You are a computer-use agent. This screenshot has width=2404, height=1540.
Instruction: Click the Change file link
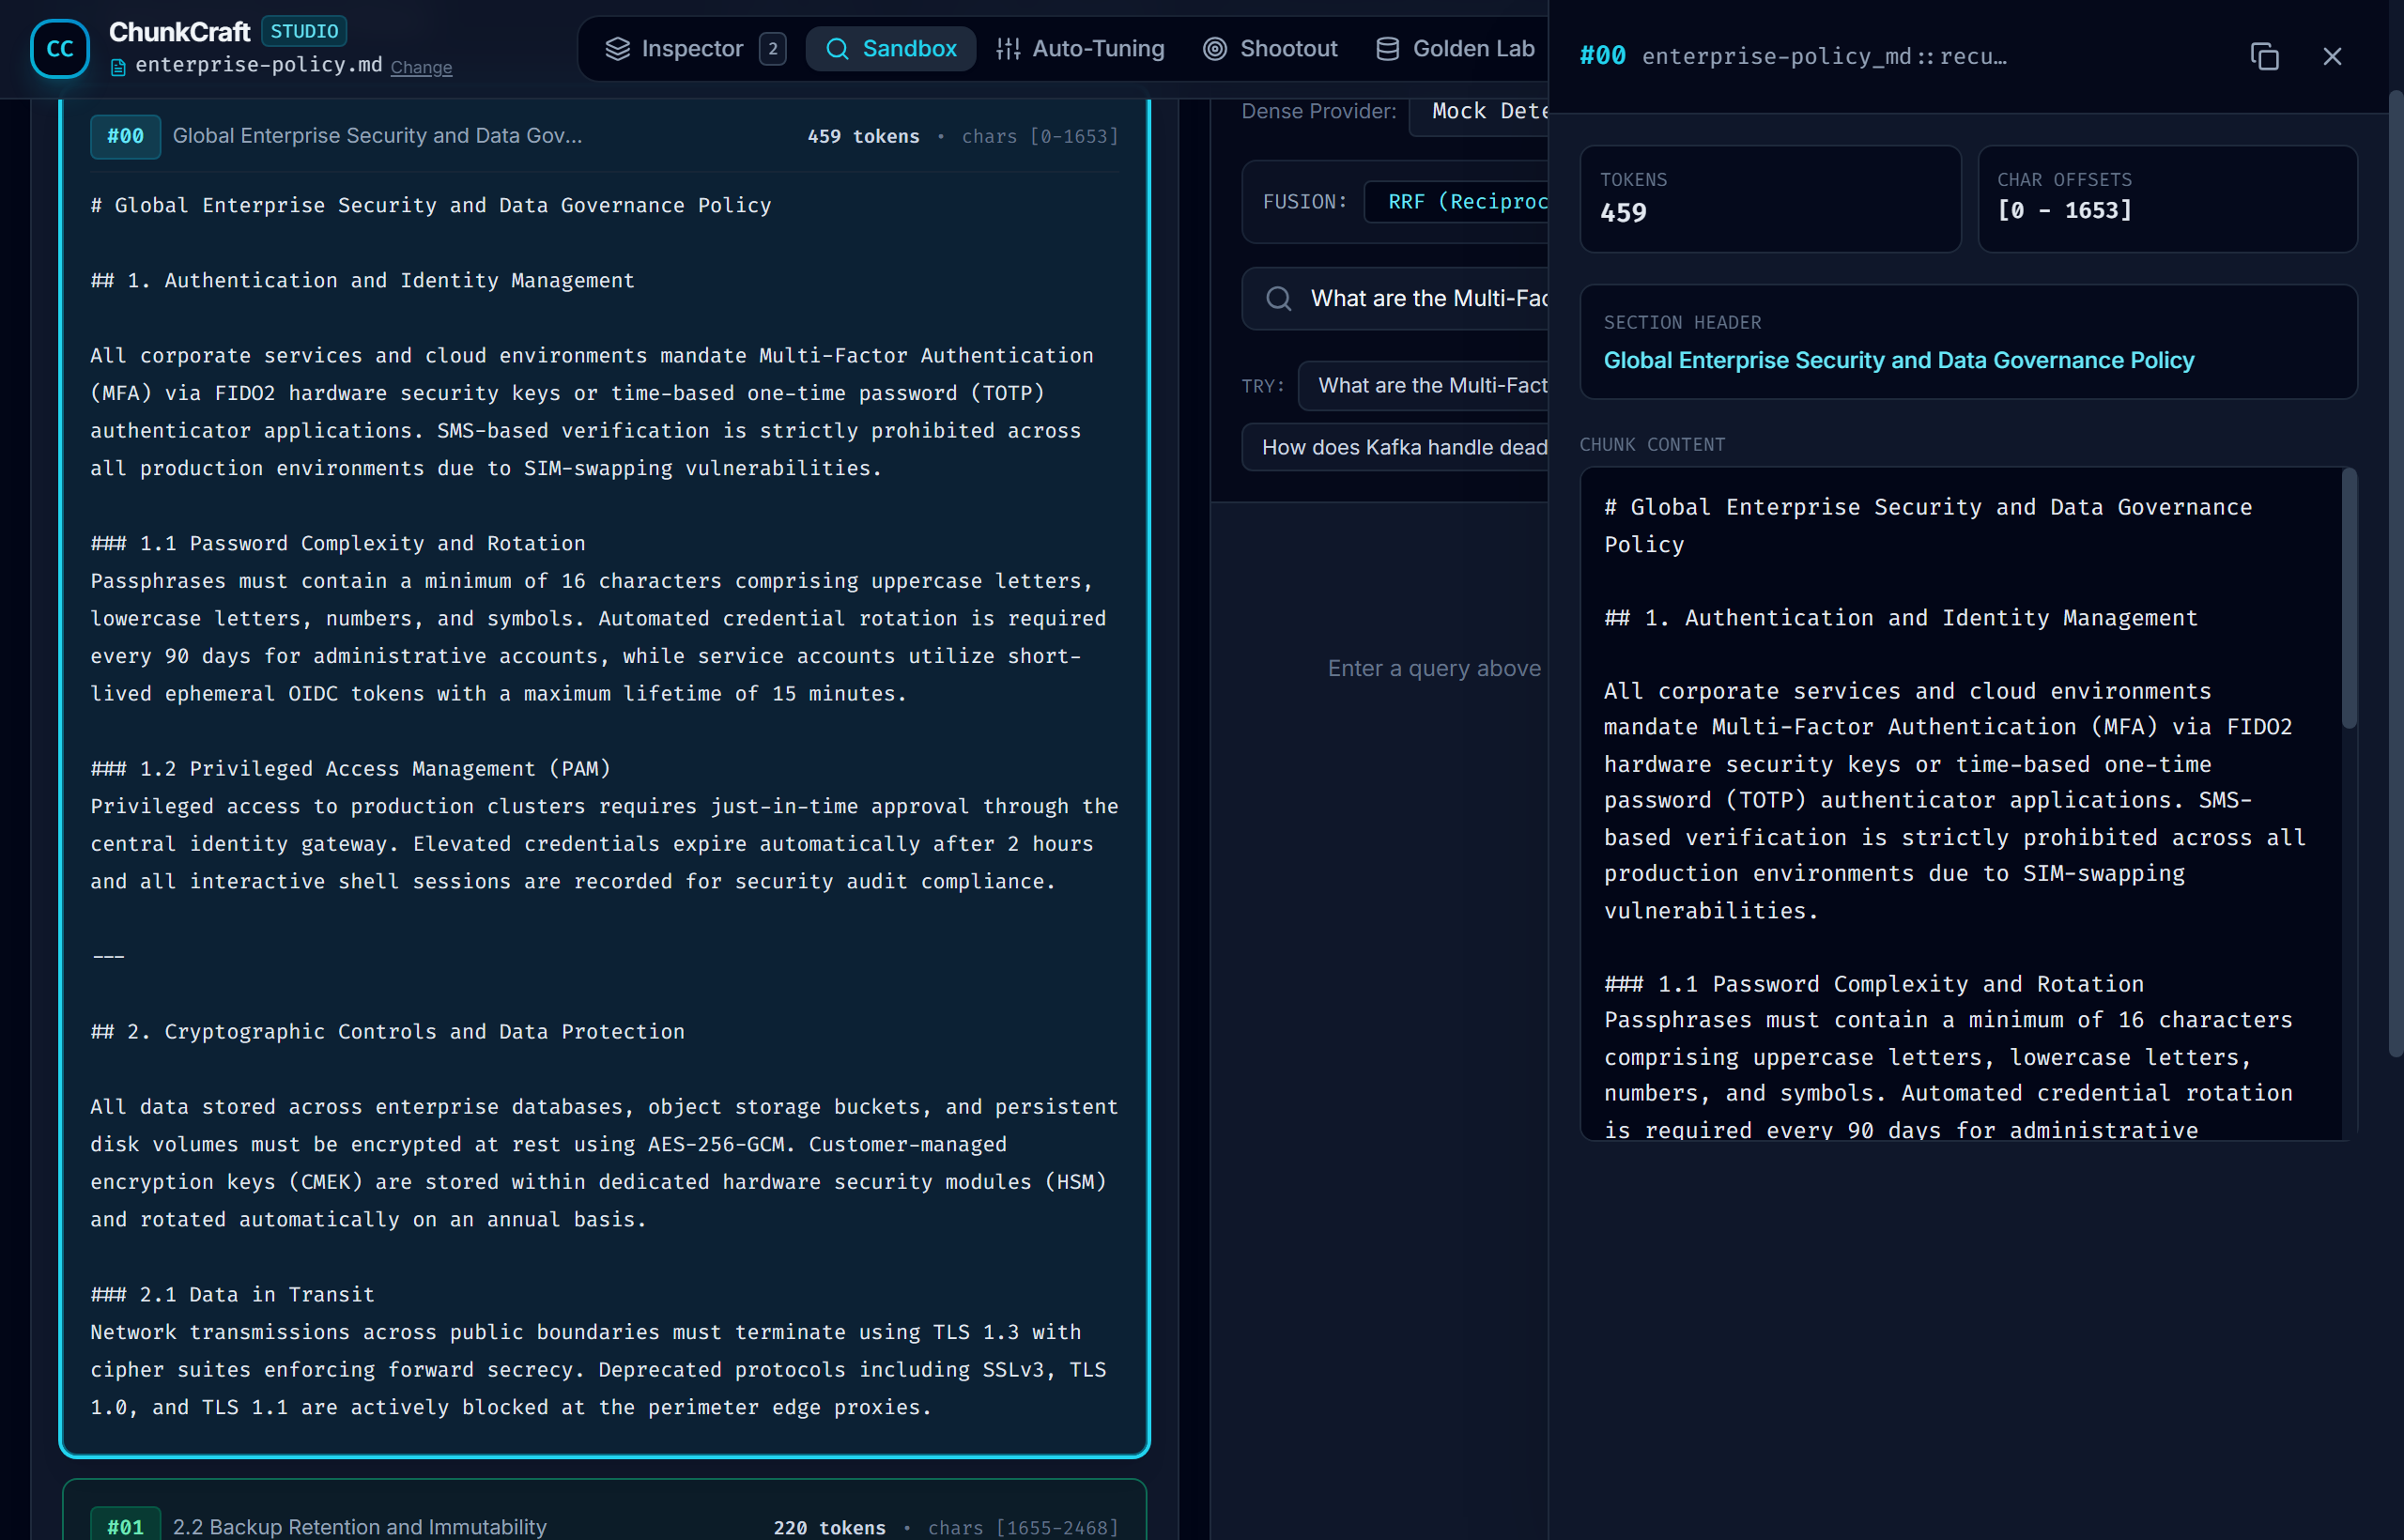[x=421, y=67]
